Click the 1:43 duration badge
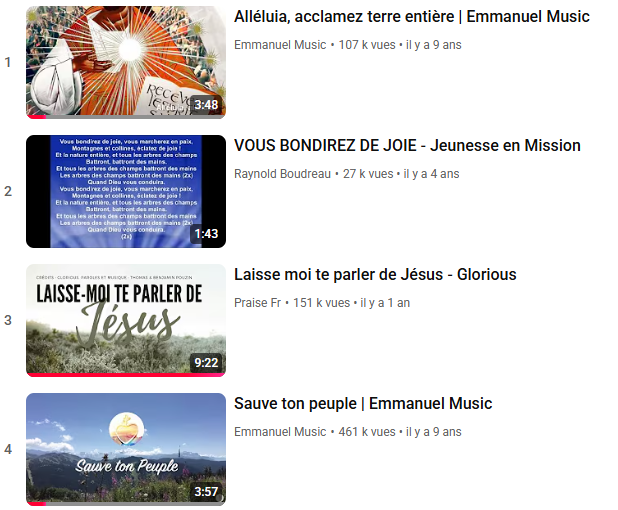 [x=206, y=234]
